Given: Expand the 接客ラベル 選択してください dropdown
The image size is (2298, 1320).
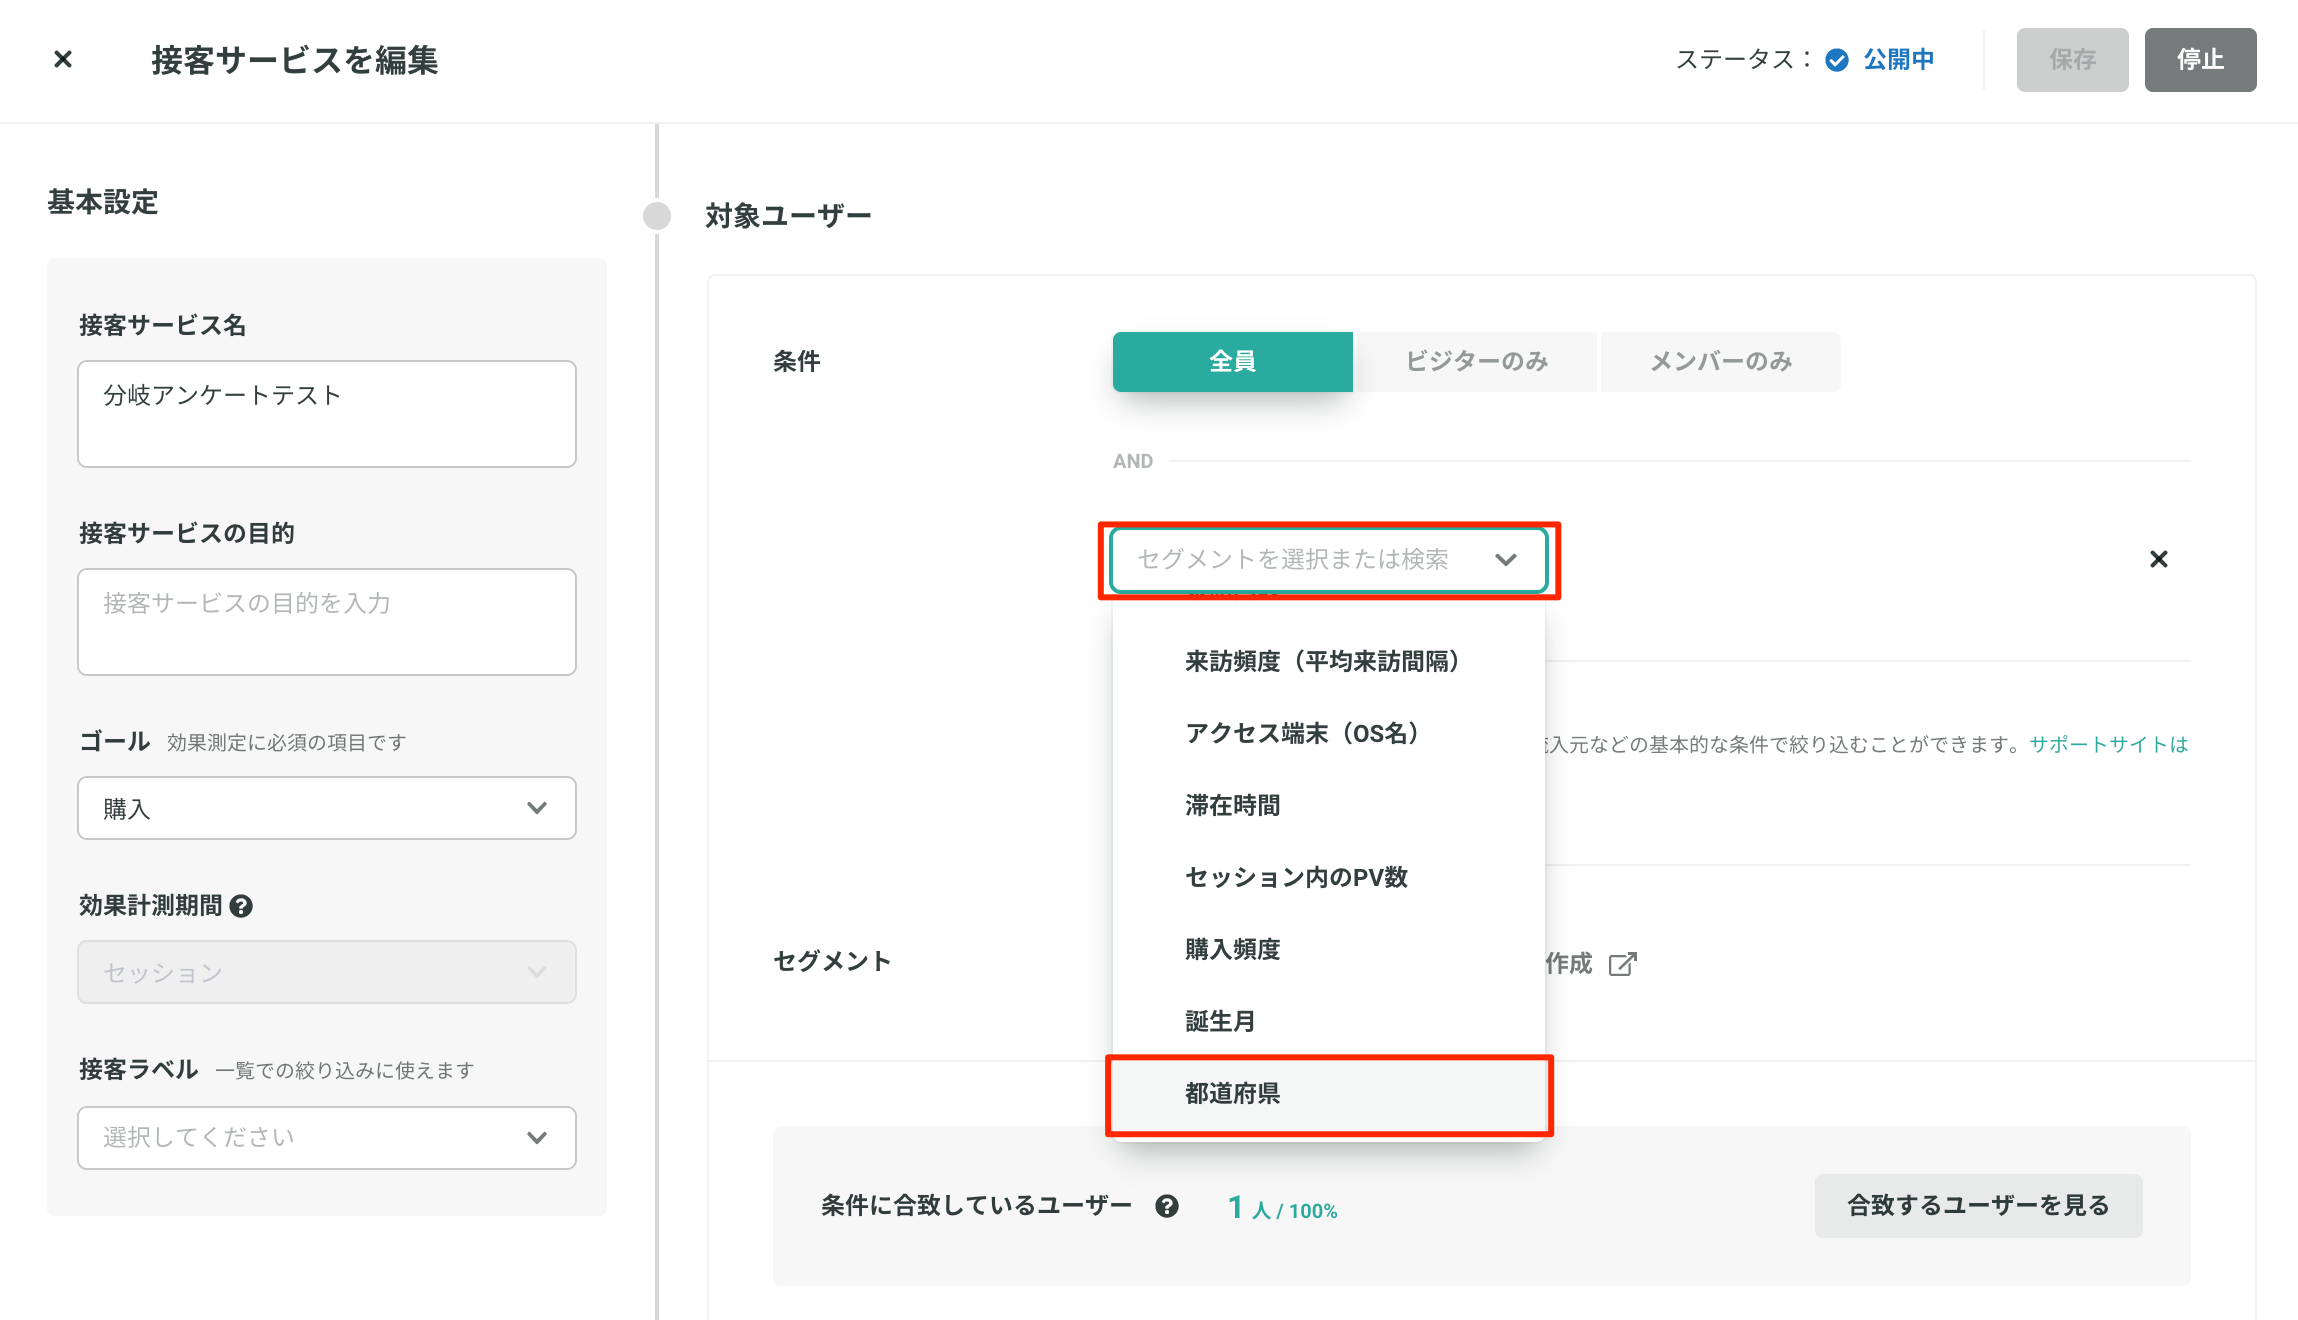Looking at the screenshot, I should click(x=327, y=1138).
